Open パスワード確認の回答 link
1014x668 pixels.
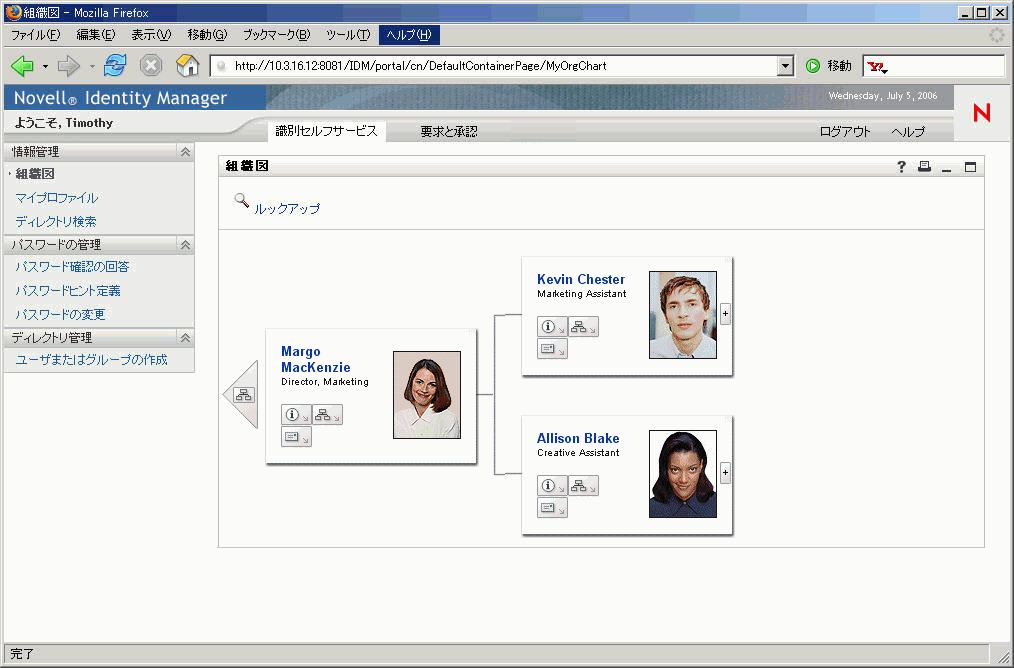point(72,266)
